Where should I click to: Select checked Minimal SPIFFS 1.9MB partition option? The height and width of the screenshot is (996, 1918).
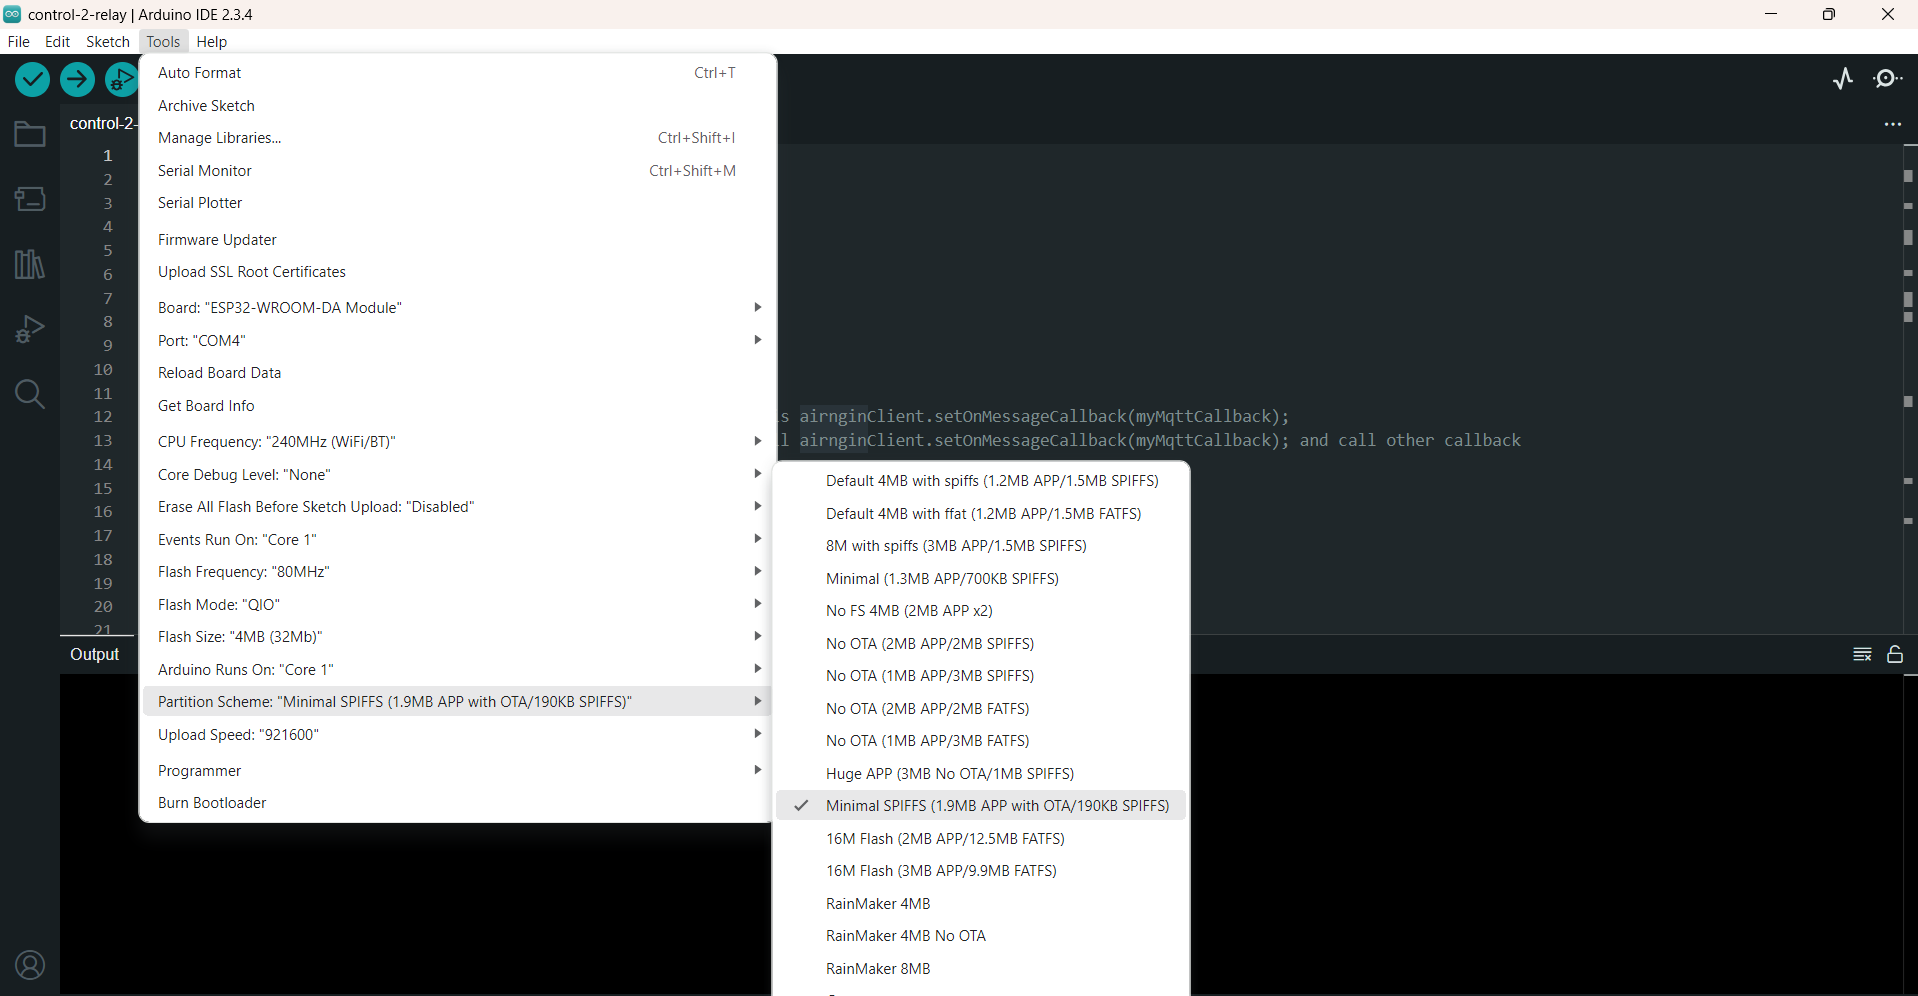(x=996, y=806)
